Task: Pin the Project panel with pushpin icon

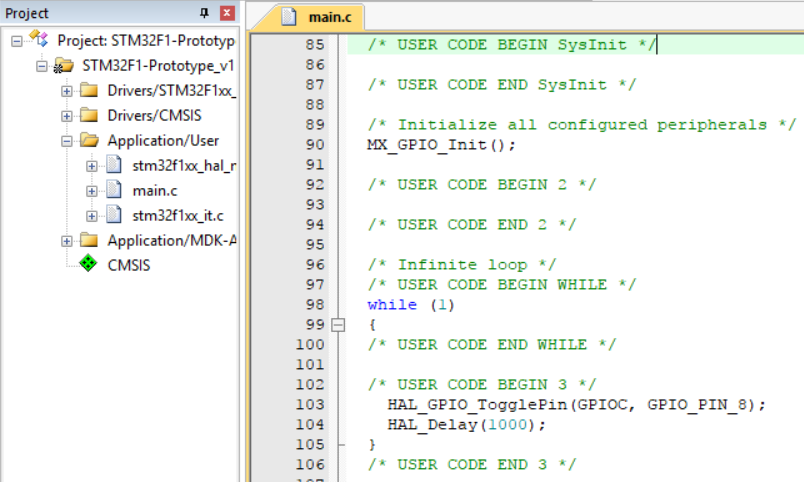Action: [x=204, y=13]
